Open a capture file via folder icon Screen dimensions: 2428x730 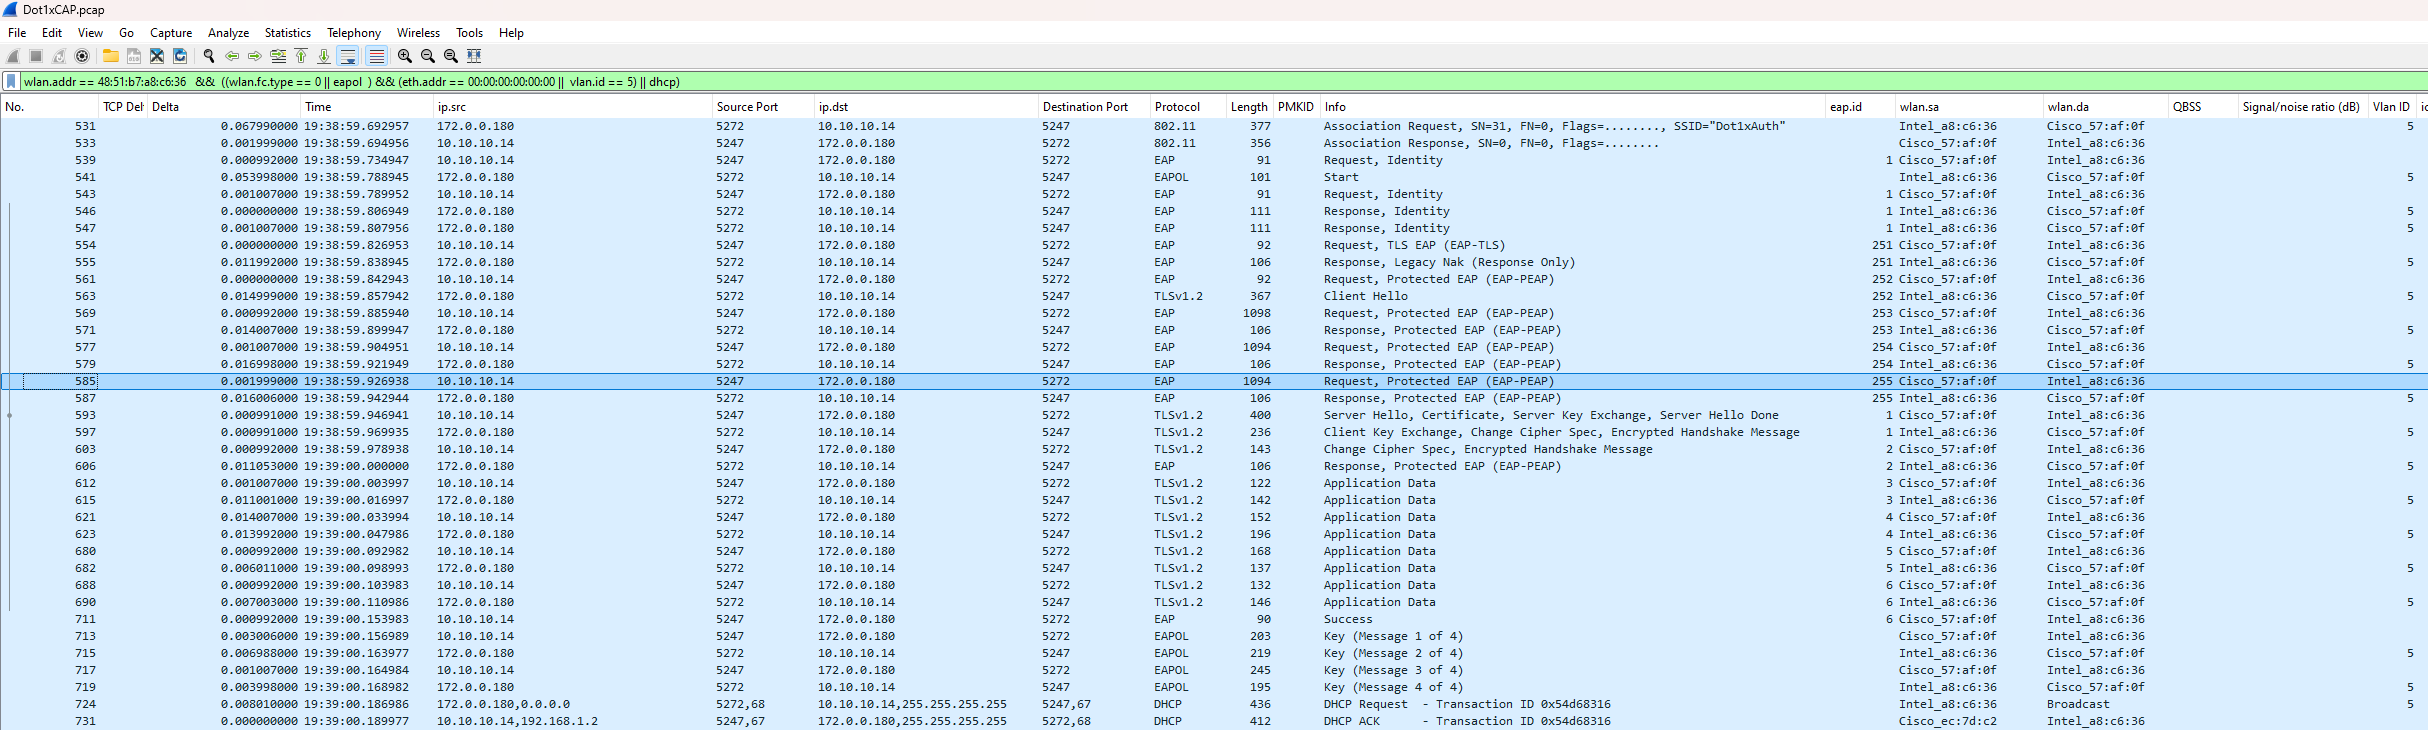pos(110,56)
